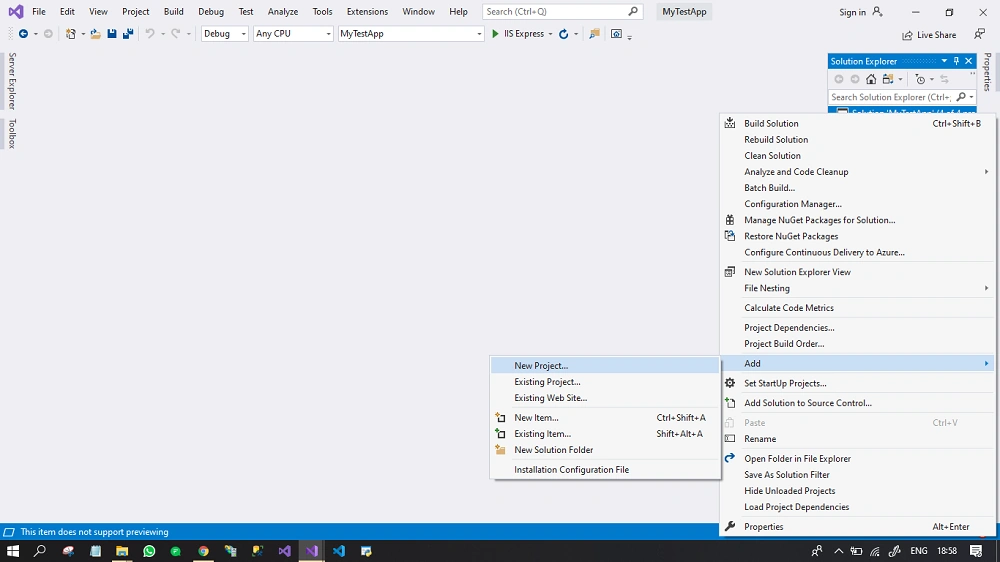Open the Server Explorer side tab
1000x562 pixels.
click(x=11, y=81)
